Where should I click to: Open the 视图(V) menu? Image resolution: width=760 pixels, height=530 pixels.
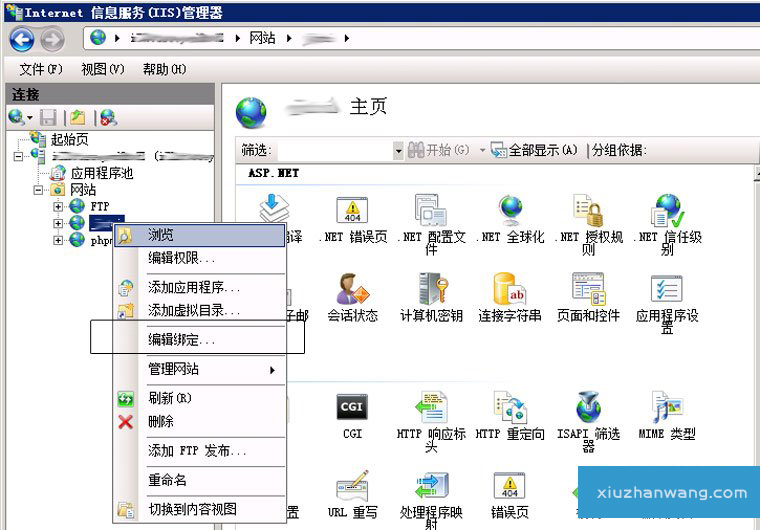click(x=102, y=69)
